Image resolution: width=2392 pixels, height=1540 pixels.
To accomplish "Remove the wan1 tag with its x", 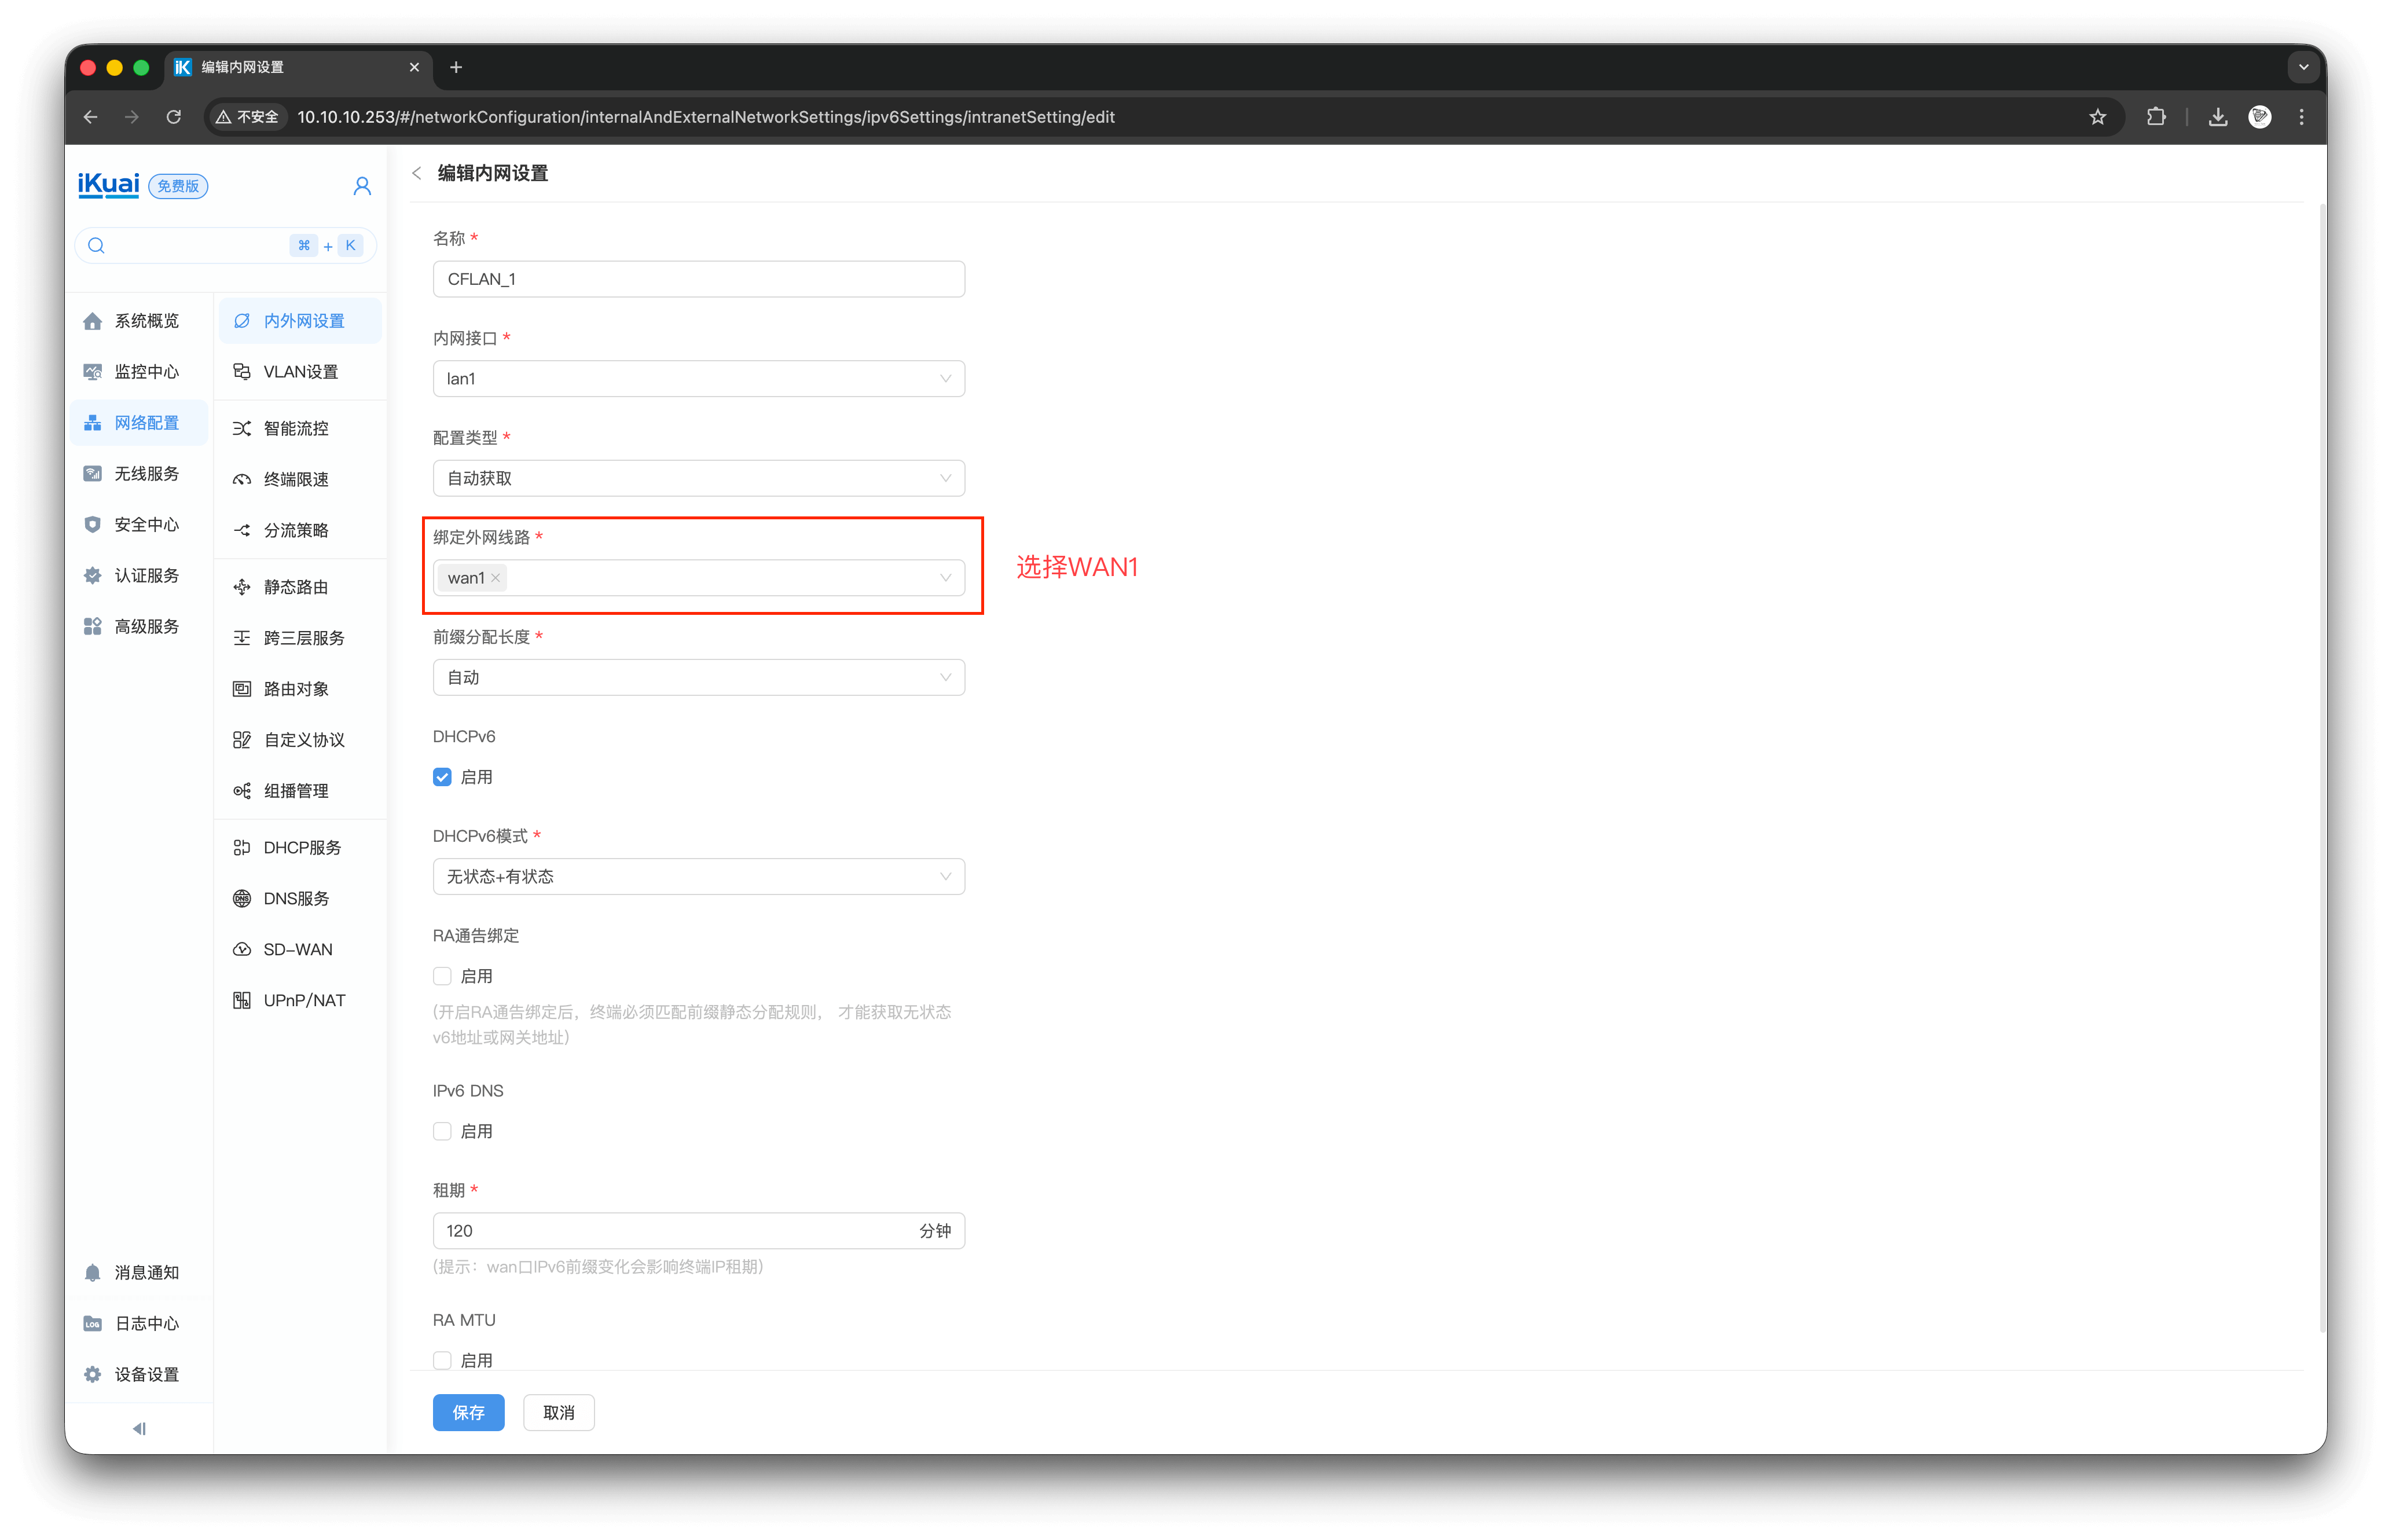I will 496,578.
